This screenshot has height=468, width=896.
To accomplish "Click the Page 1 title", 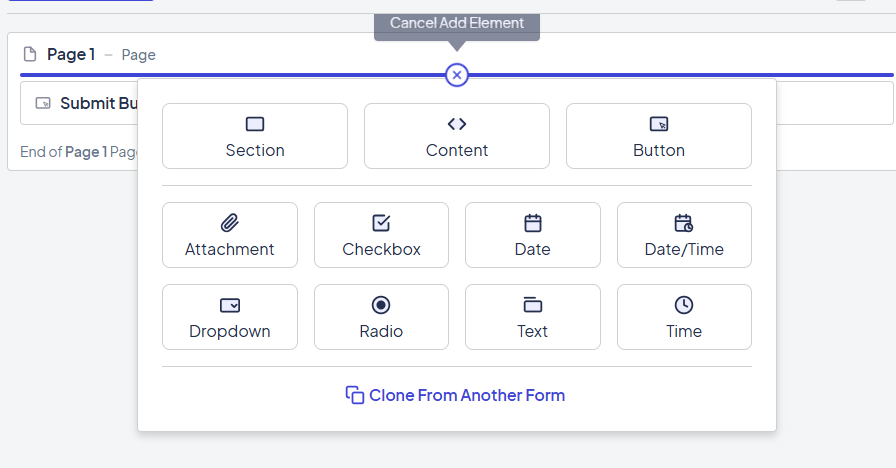I will [x=71, y=54].
